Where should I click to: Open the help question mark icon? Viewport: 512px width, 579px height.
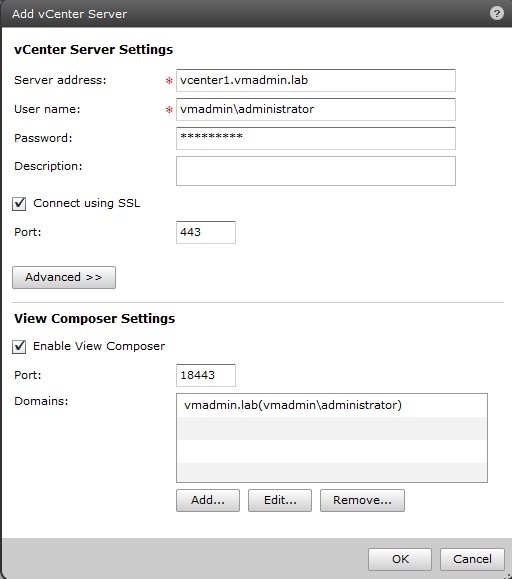pyautogui.click(x=496, y=14)
